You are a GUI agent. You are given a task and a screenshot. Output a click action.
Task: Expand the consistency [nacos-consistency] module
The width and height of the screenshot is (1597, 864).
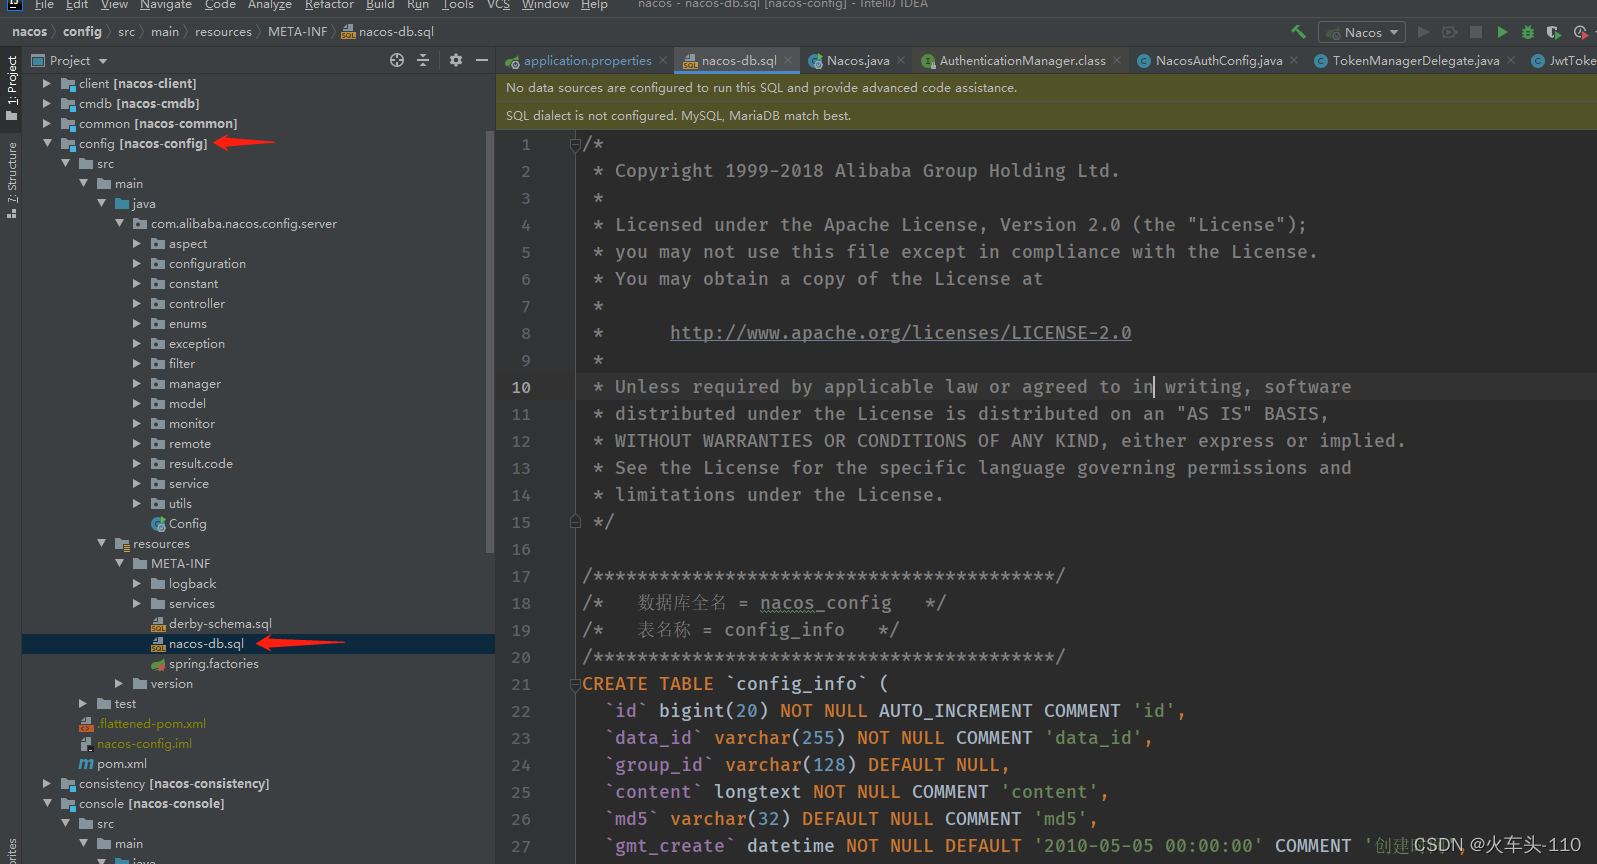pyautogui.click(x=46, y=784)
